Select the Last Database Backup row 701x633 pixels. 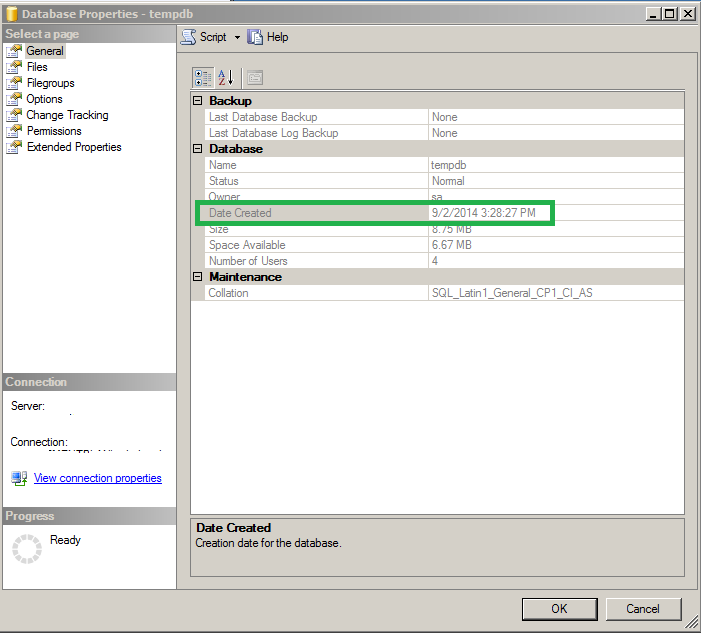pos(444,117)
